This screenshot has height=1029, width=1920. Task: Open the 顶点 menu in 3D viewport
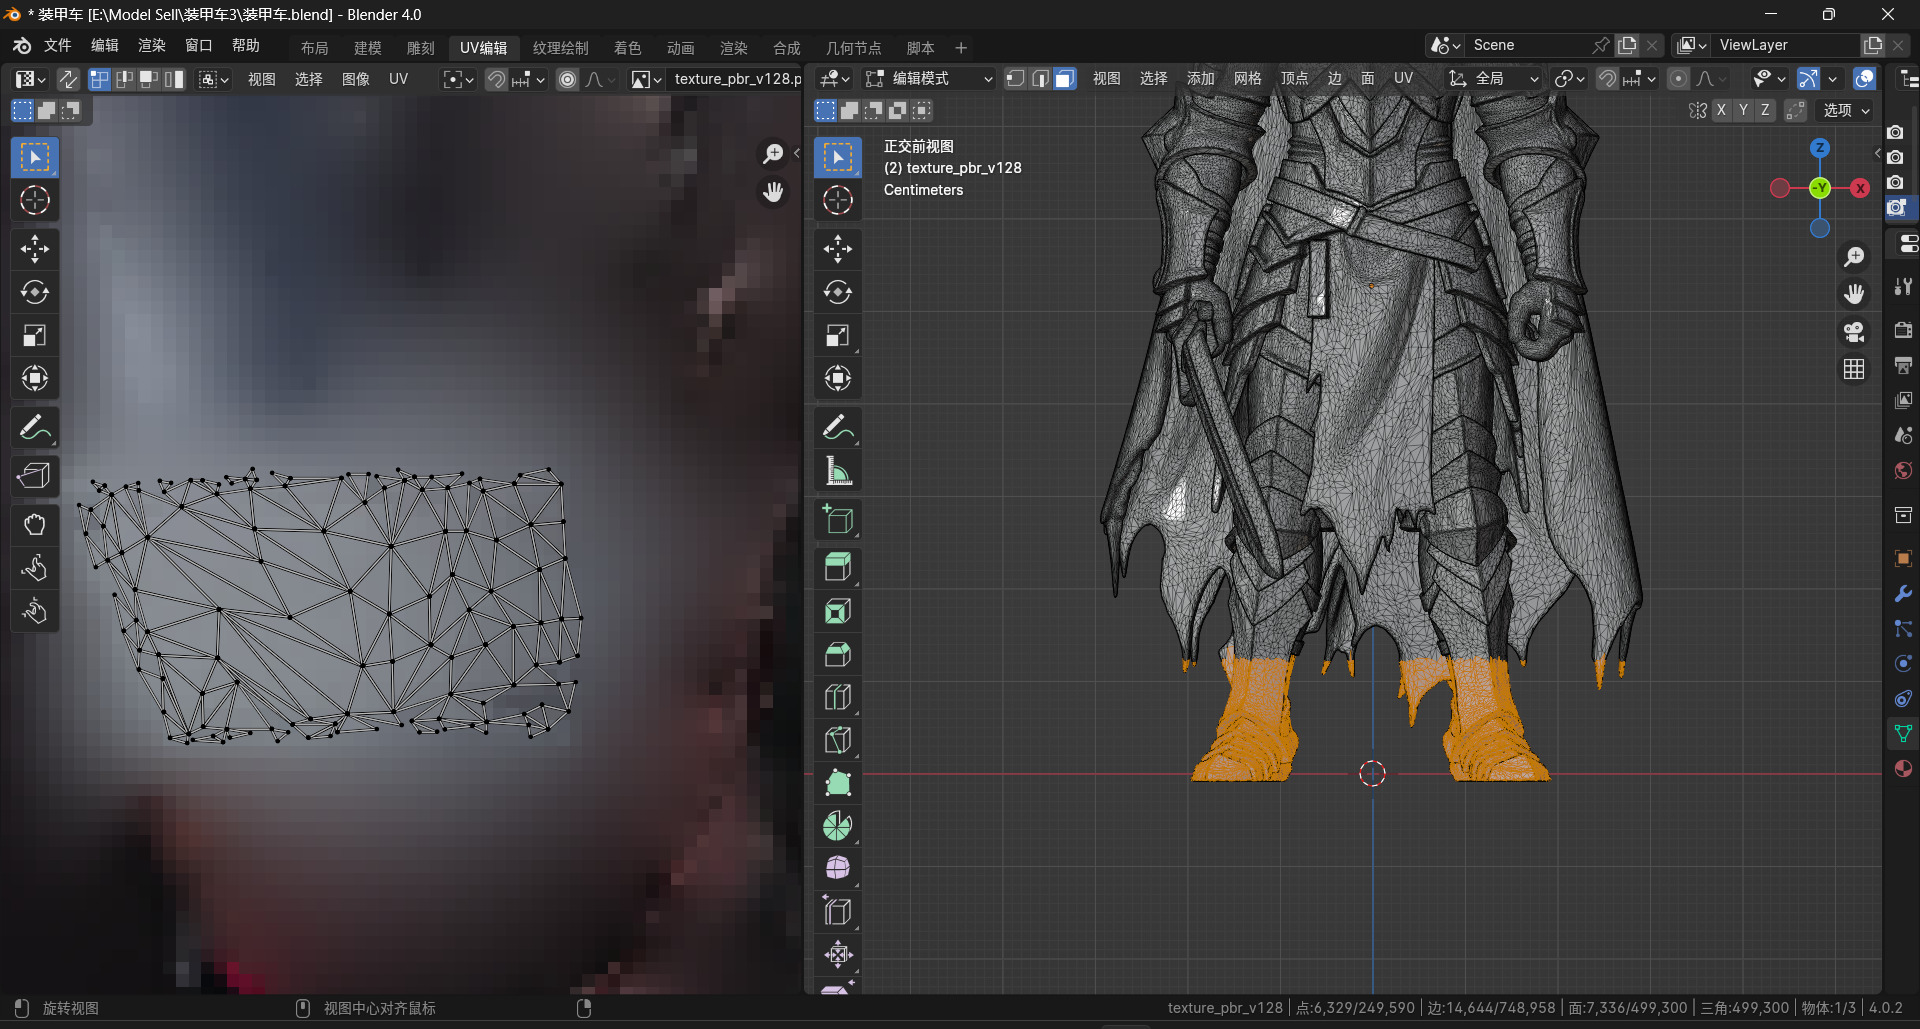click(x=1294, y=78)
